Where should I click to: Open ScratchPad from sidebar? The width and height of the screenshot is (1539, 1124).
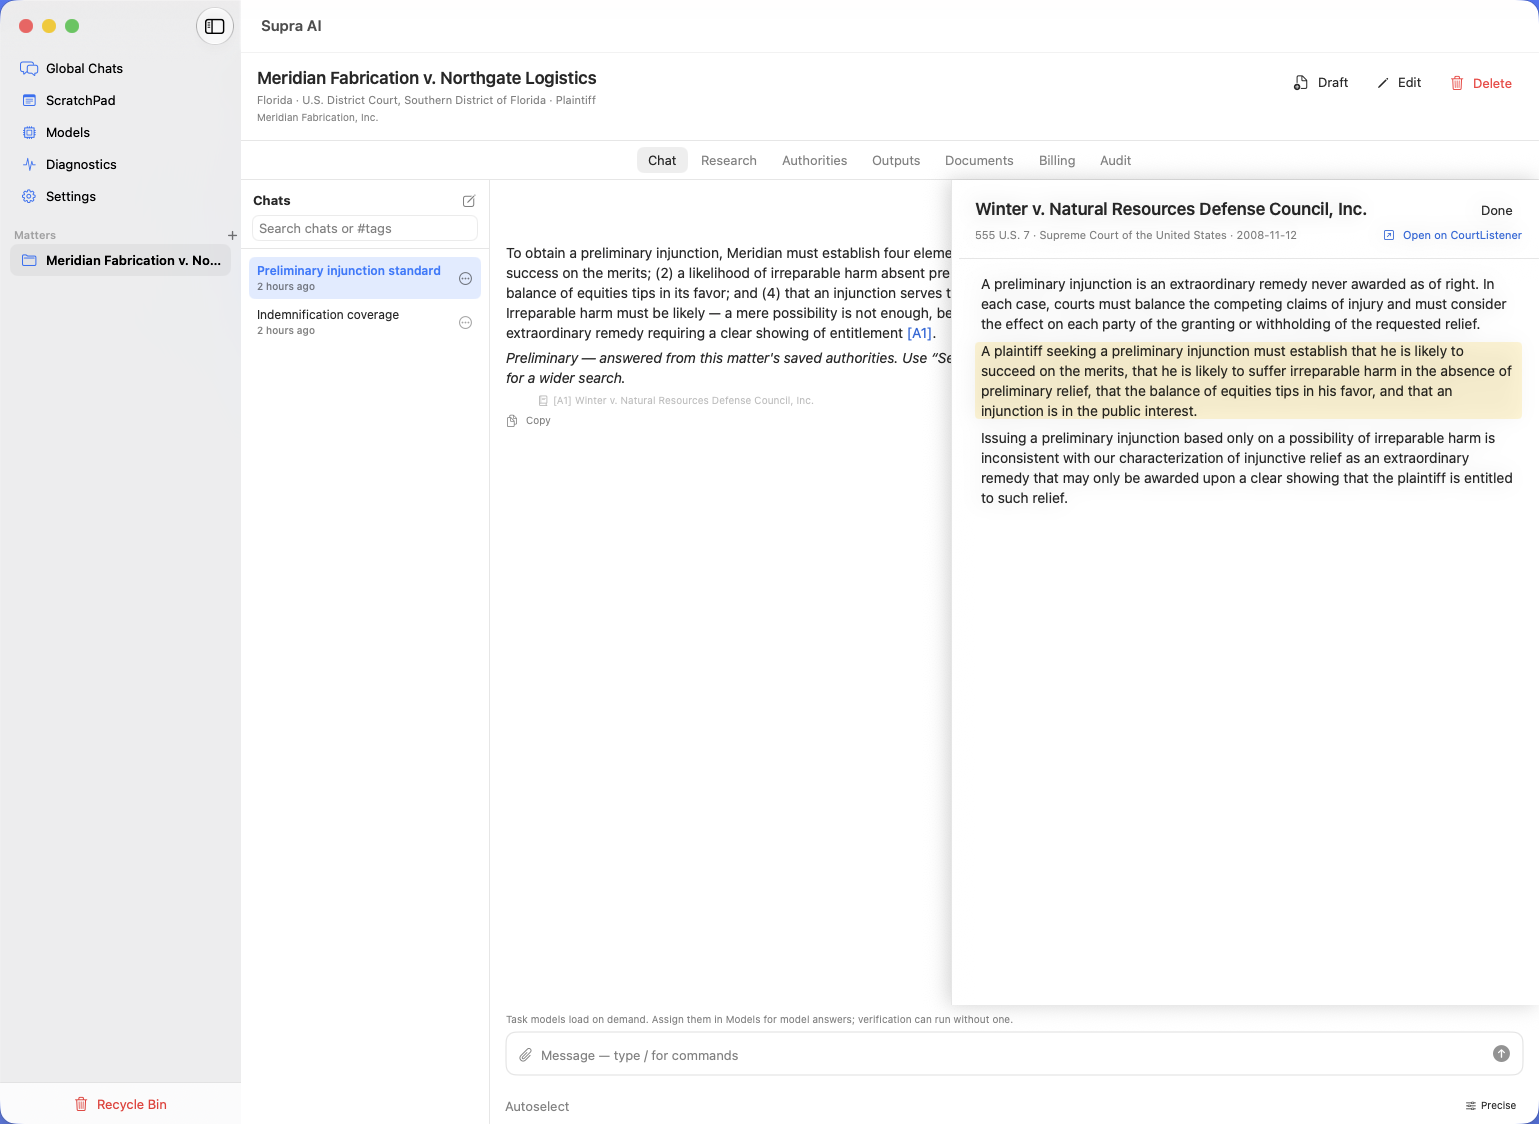69,100
